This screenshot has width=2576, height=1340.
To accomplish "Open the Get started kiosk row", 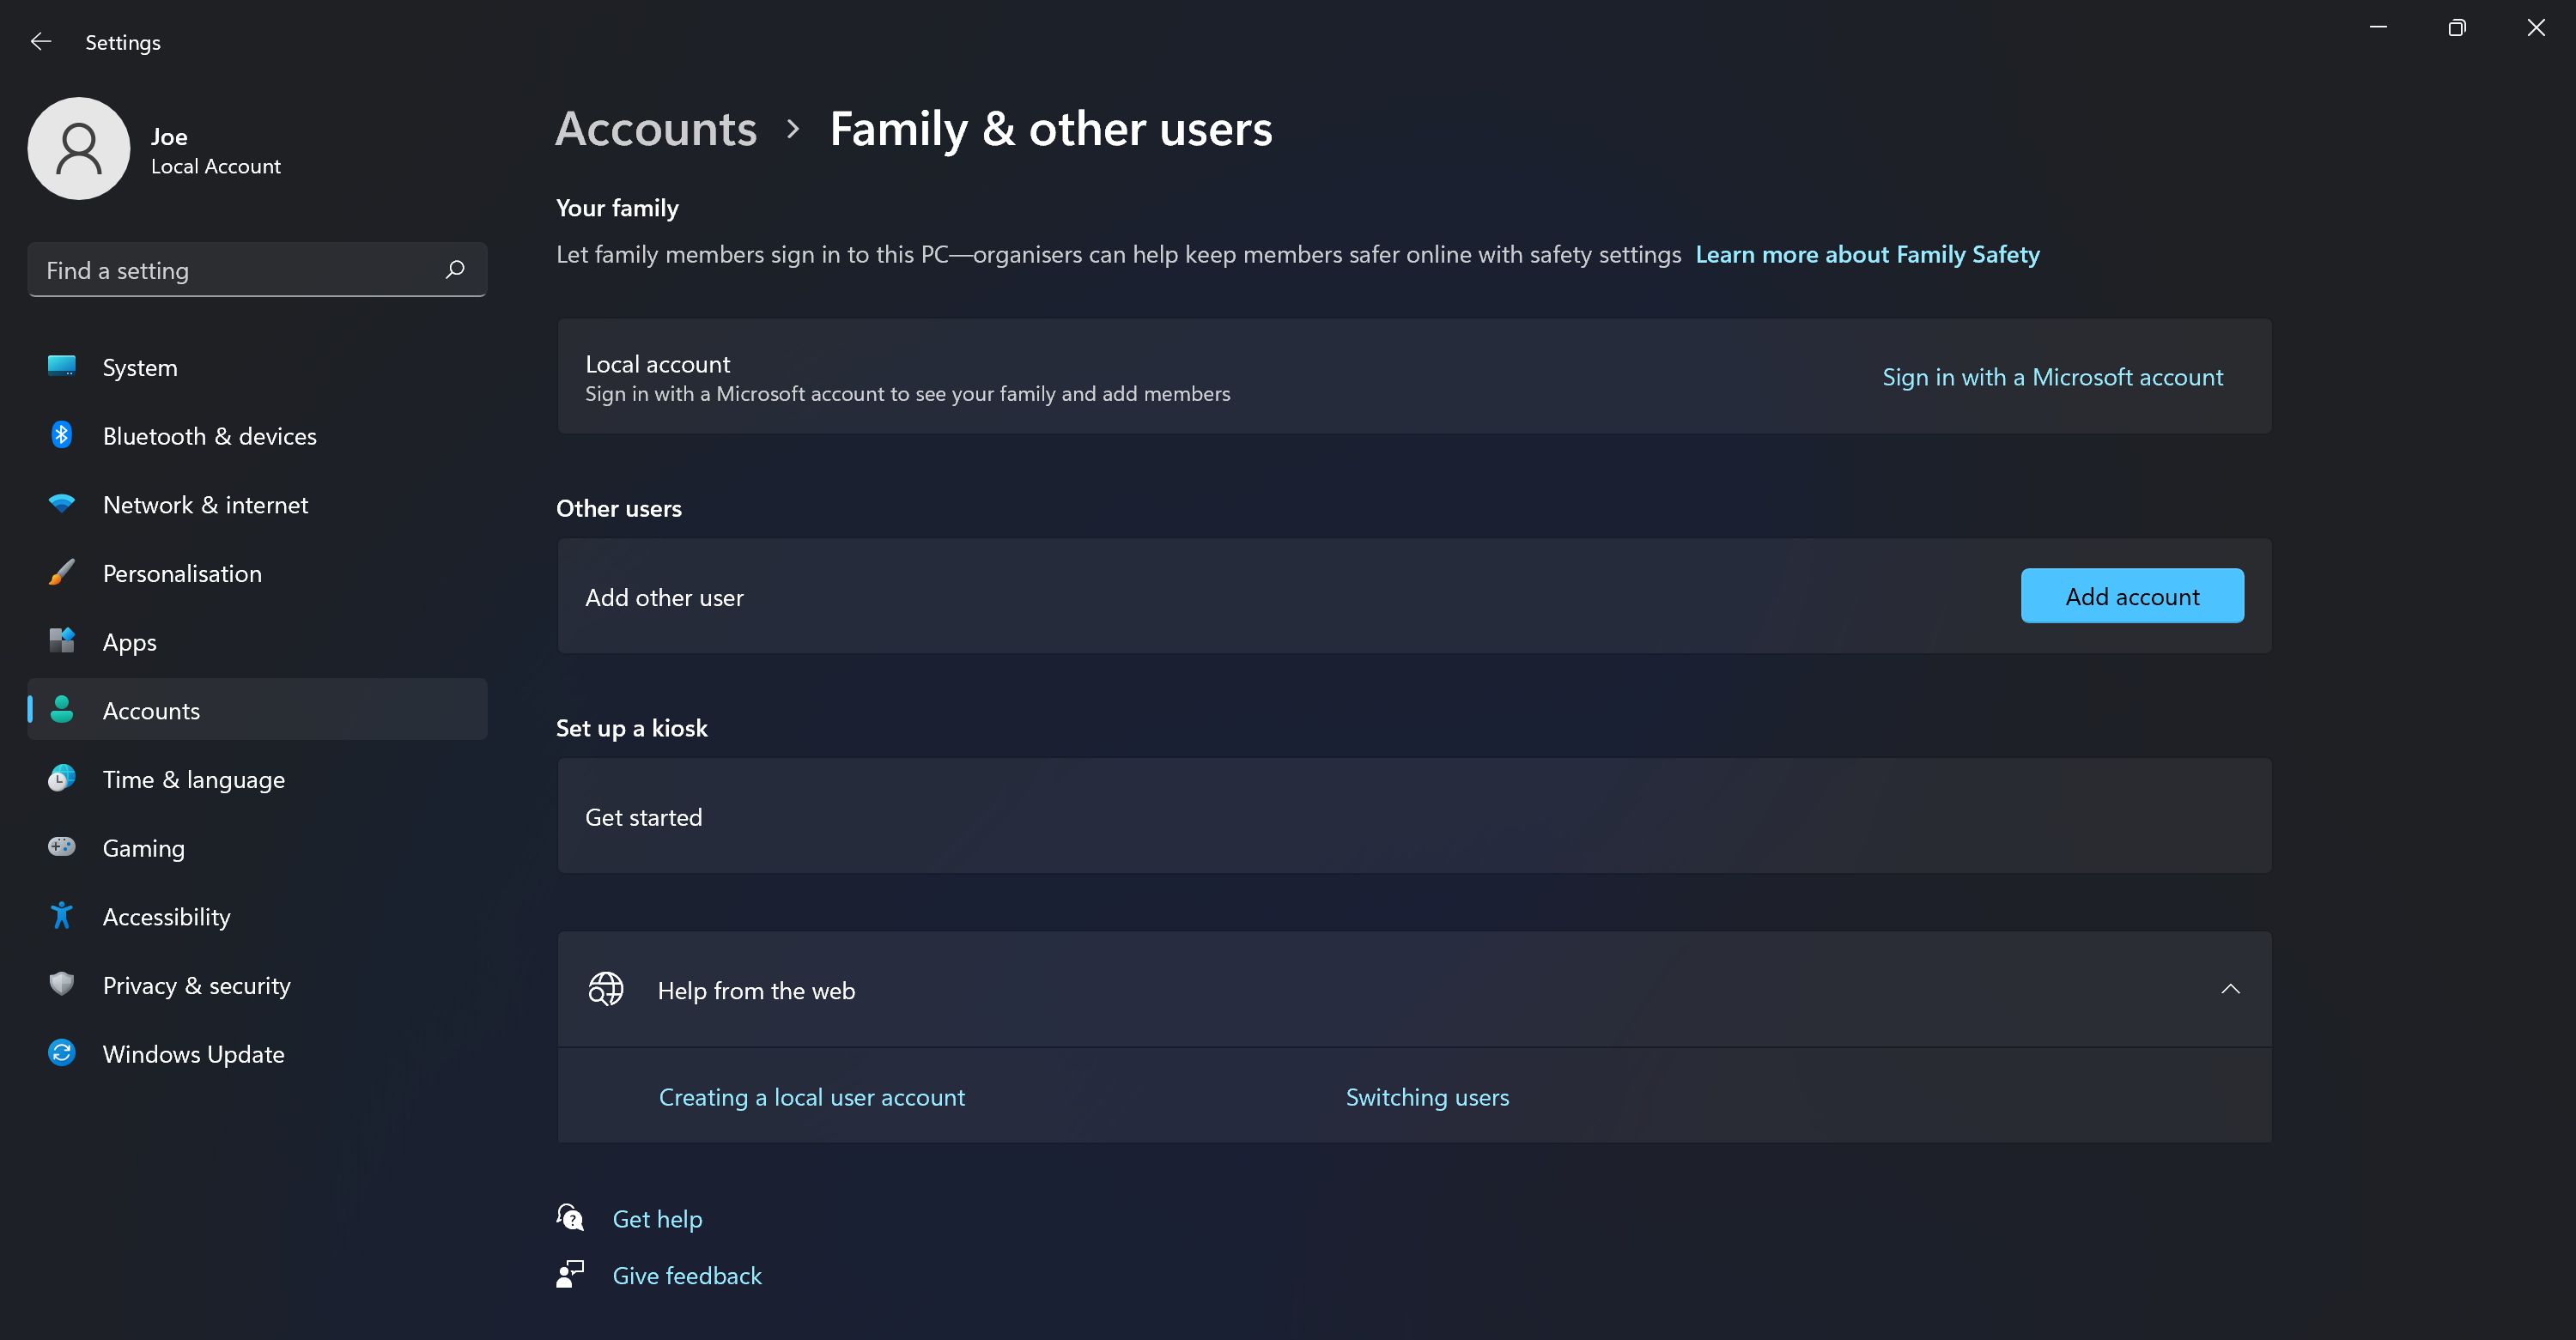I will pos(1413,816).
